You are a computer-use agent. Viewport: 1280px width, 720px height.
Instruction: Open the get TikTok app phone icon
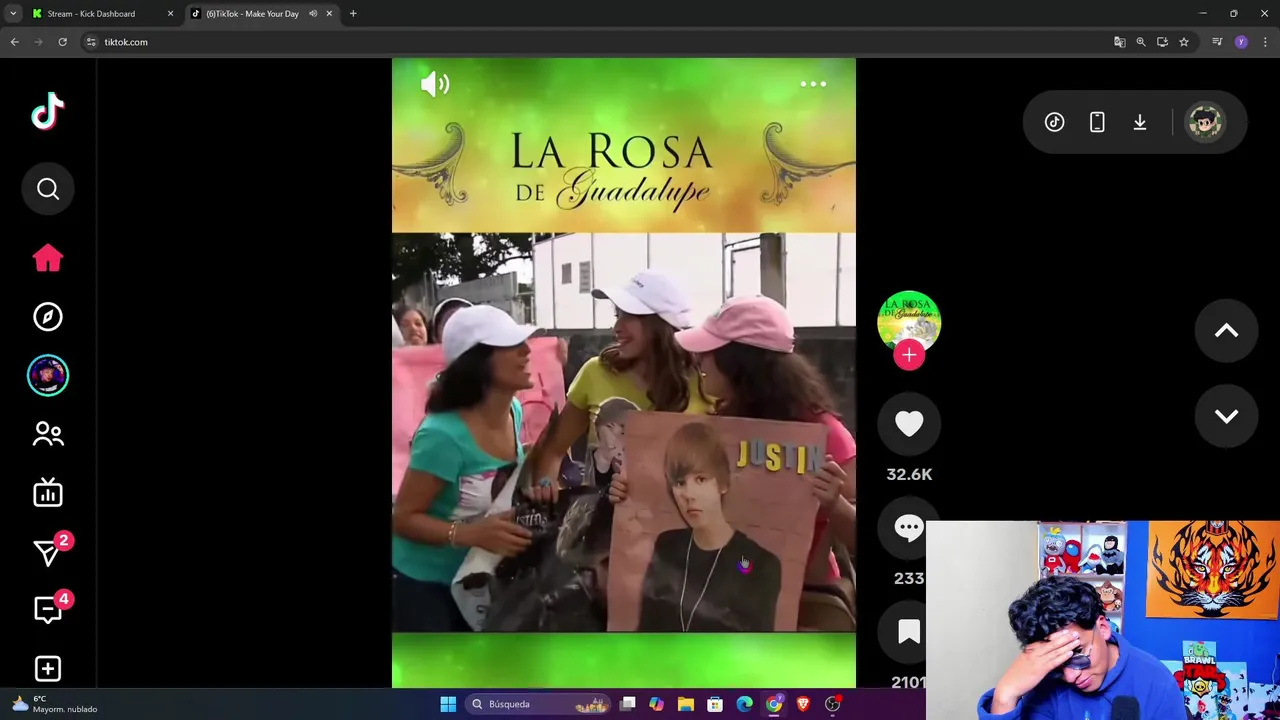click(x=1097, y=122)
